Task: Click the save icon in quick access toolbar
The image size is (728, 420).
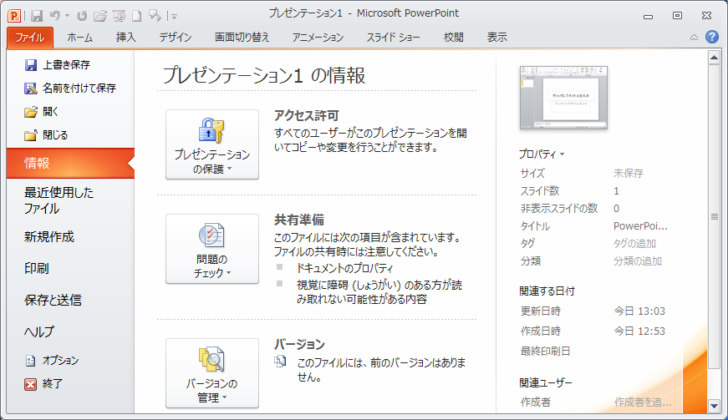Action: pos(37,16)
